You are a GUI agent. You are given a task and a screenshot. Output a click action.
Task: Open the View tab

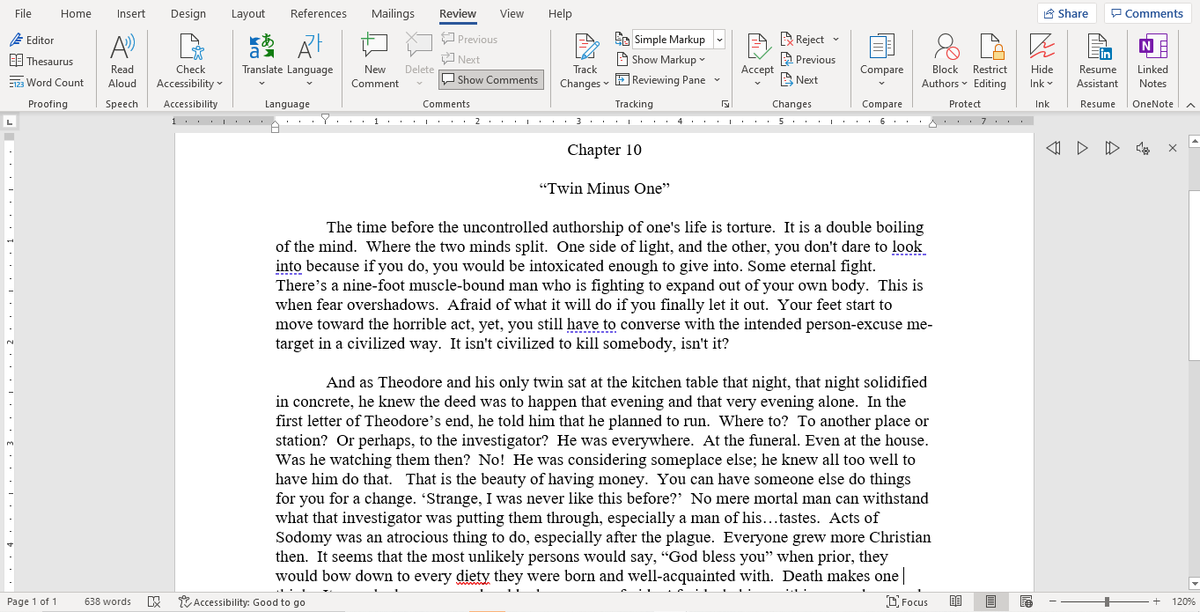point(511,13)
